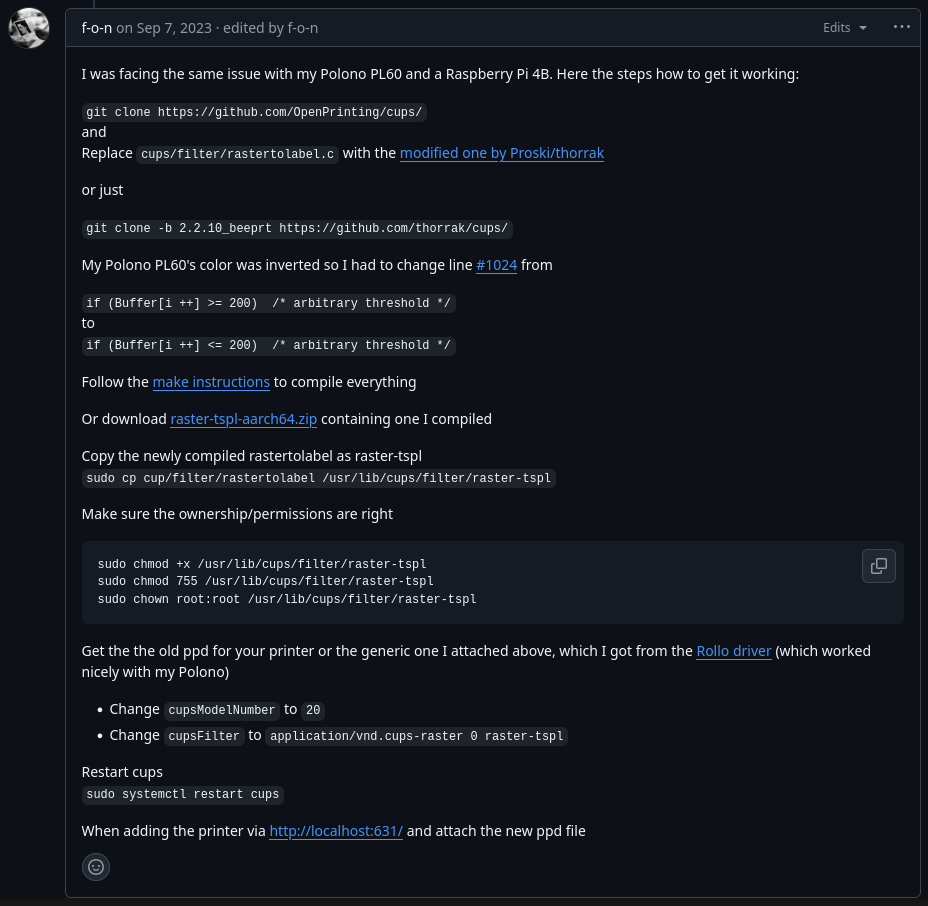Add an emoji reaction with the smiley icon
Image resolution: width=928 pixels, height=906 pixels.
[96, 867]
